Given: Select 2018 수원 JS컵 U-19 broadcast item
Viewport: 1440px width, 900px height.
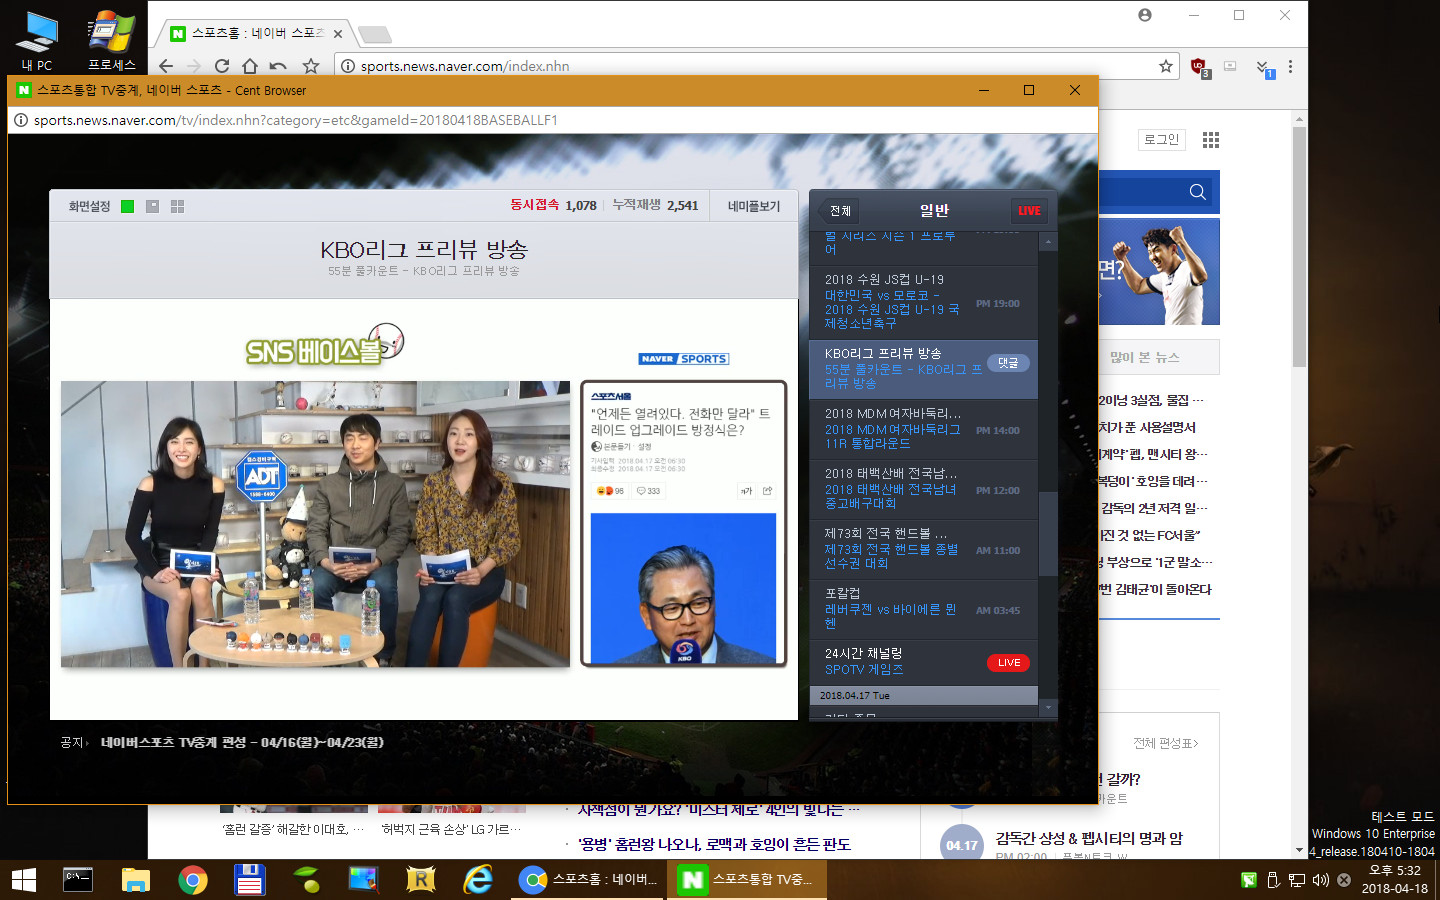Looking at the screenshot, I should coord(923,302).
